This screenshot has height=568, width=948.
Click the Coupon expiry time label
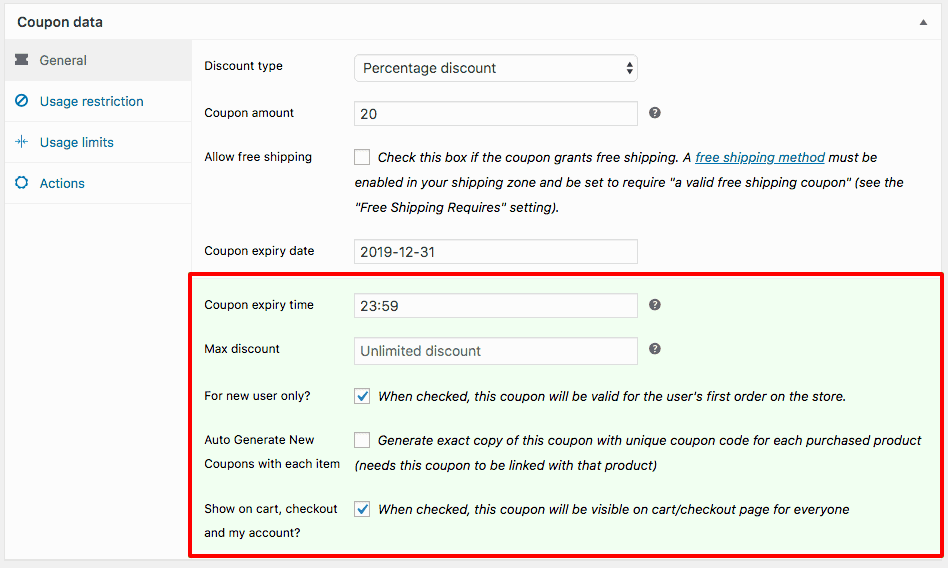click(x=259, y=304)
